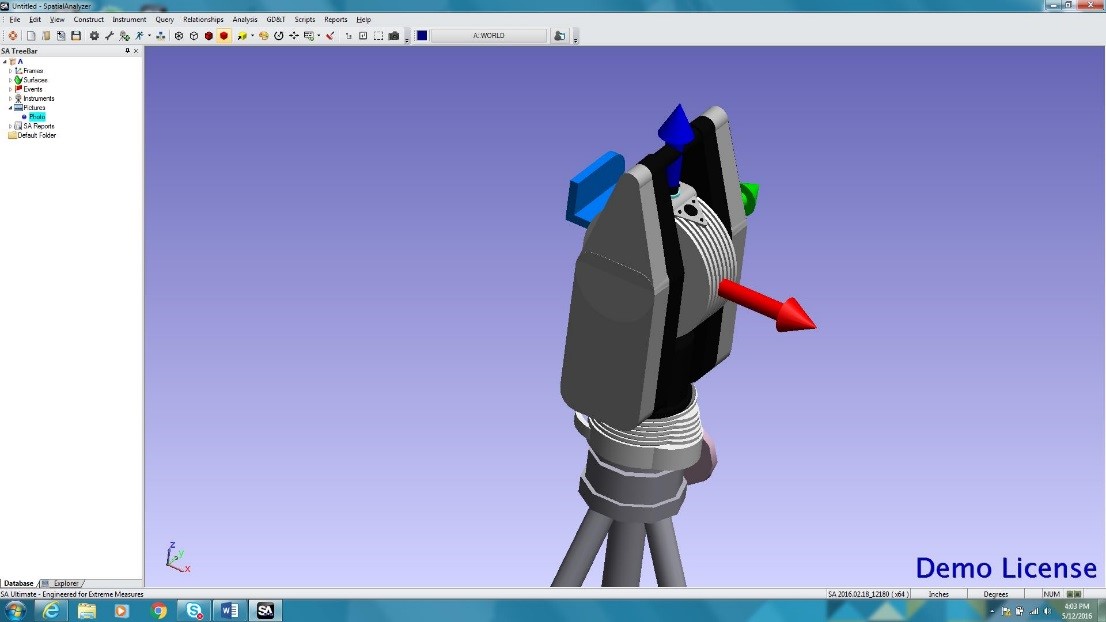Open the GD&T menu
The image size is (1106, 622).
pos(275,19)
